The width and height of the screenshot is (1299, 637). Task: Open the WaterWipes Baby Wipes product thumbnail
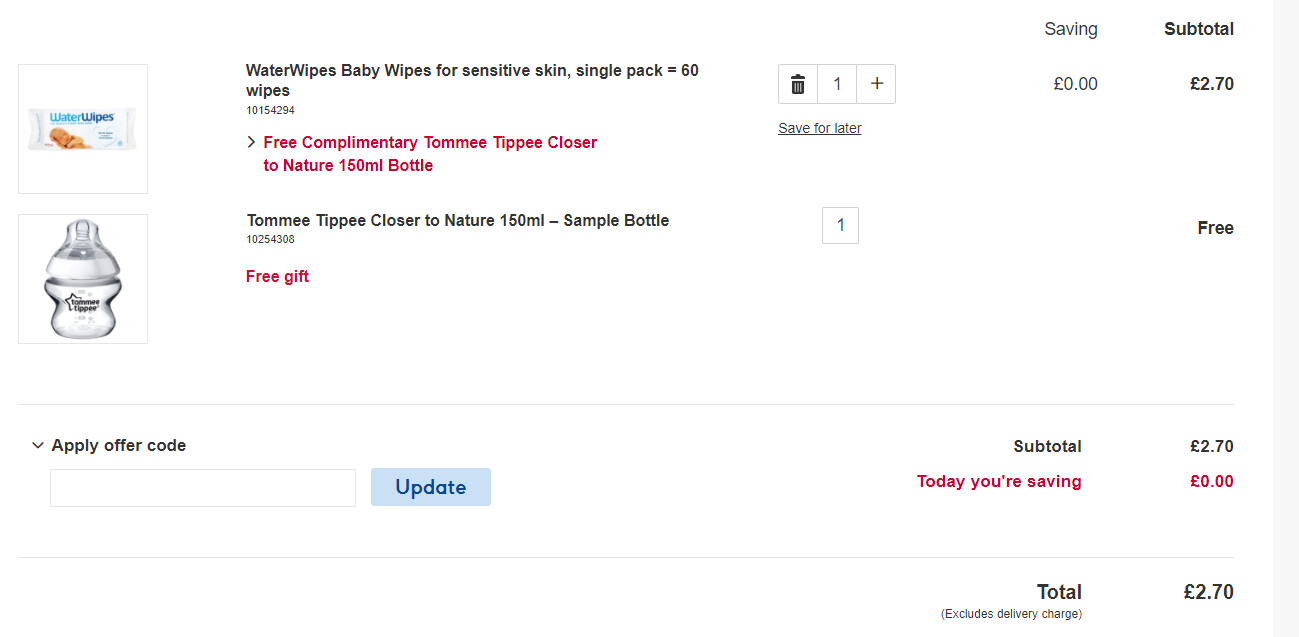[82, 128]
